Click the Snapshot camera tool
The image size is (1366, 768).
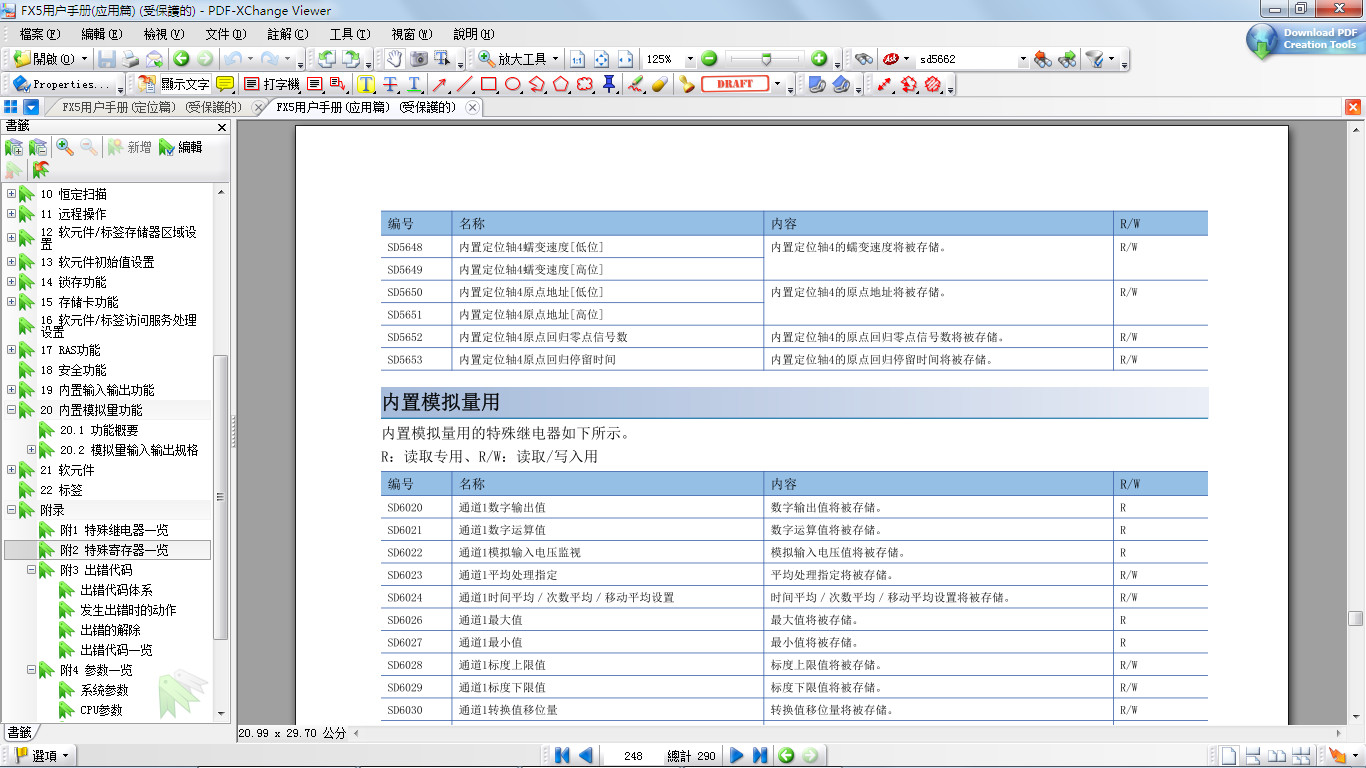[419, 59]
